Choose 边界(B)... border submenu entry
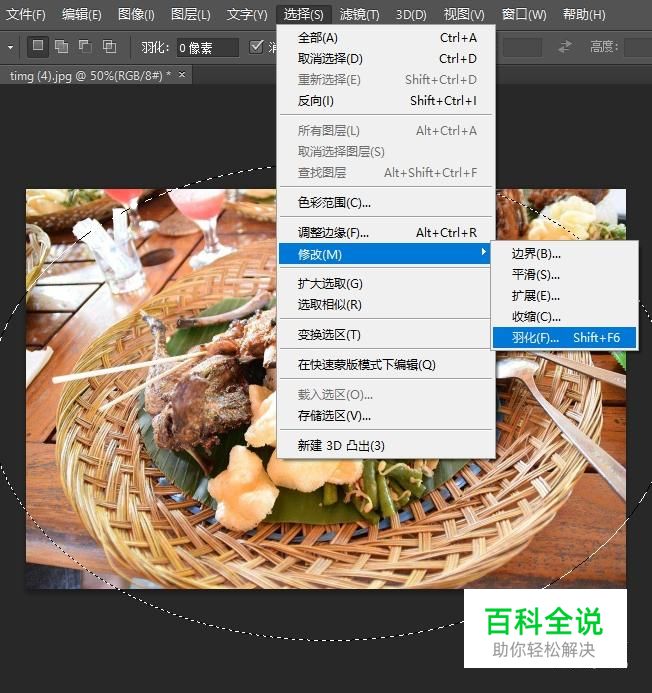 tap(564, 254)
